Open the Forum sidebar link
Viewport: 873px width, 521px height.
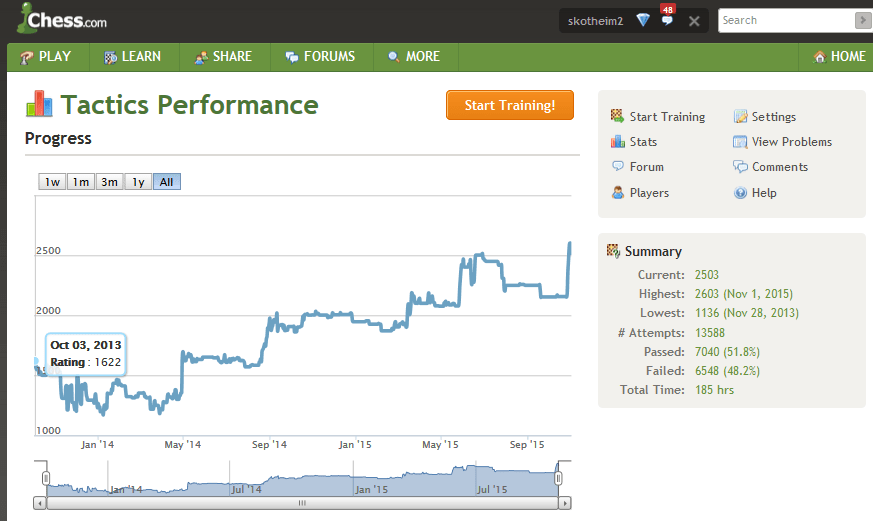(x=646, y=167)
